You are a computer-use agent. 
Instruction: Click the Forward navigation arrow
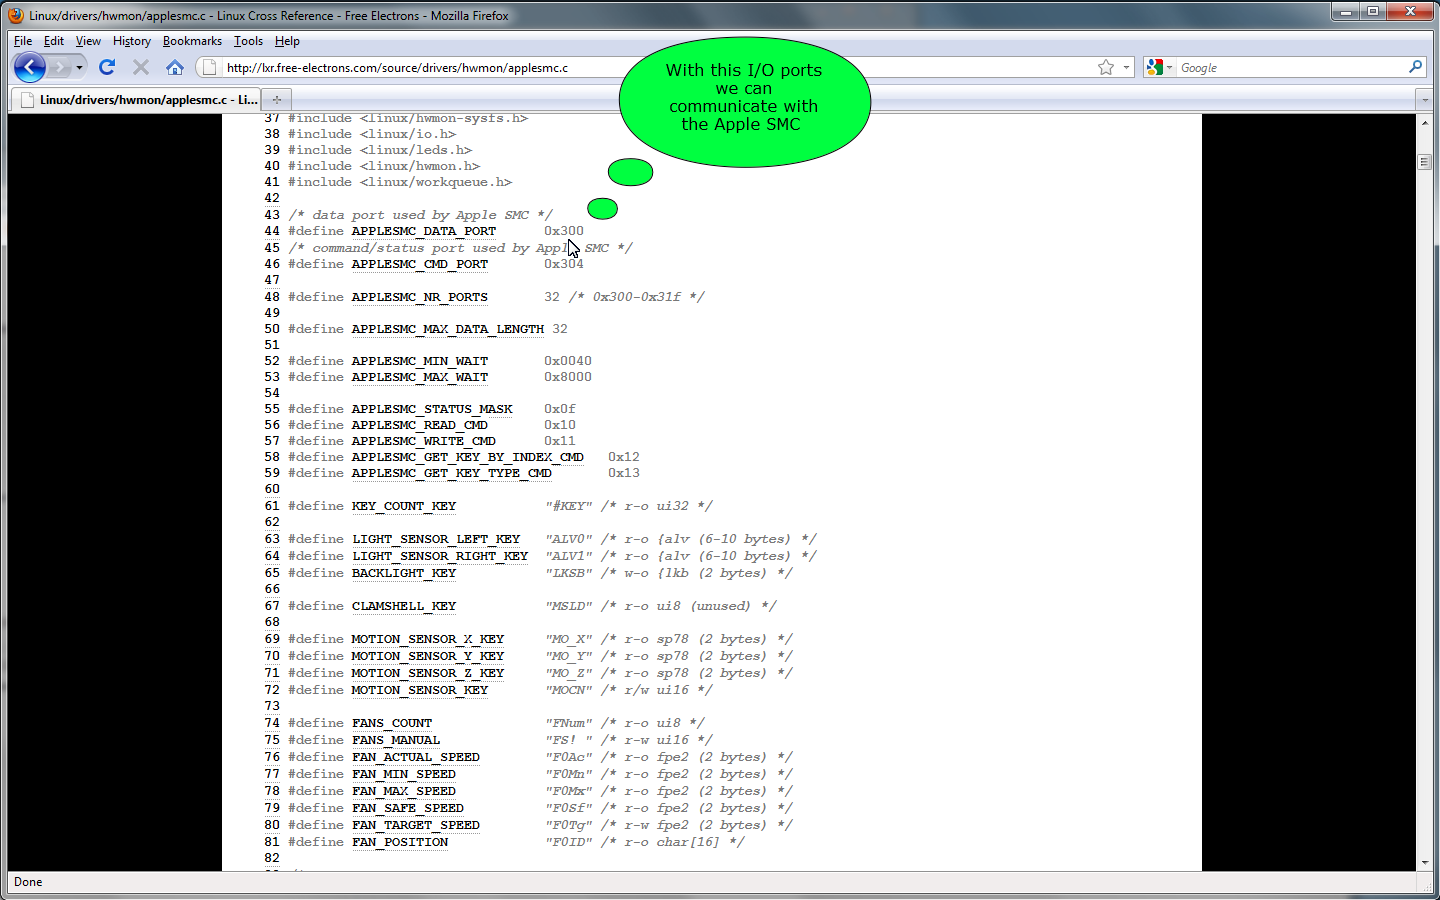61,67
